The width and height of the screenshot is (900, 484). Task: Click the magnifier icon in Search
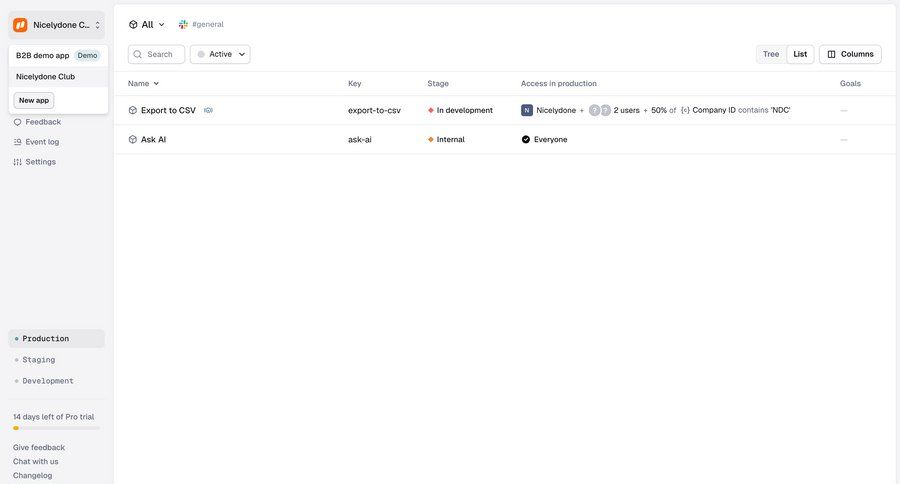click(x=138, y=54)
